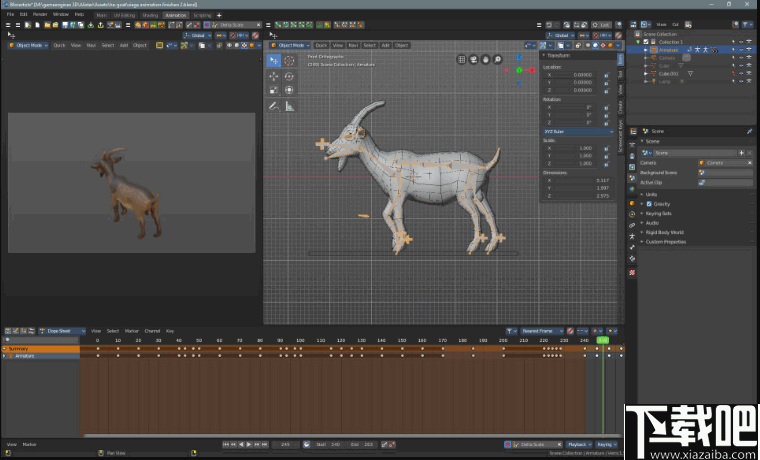Toggle lock on Scale Z

pos(606,164)
